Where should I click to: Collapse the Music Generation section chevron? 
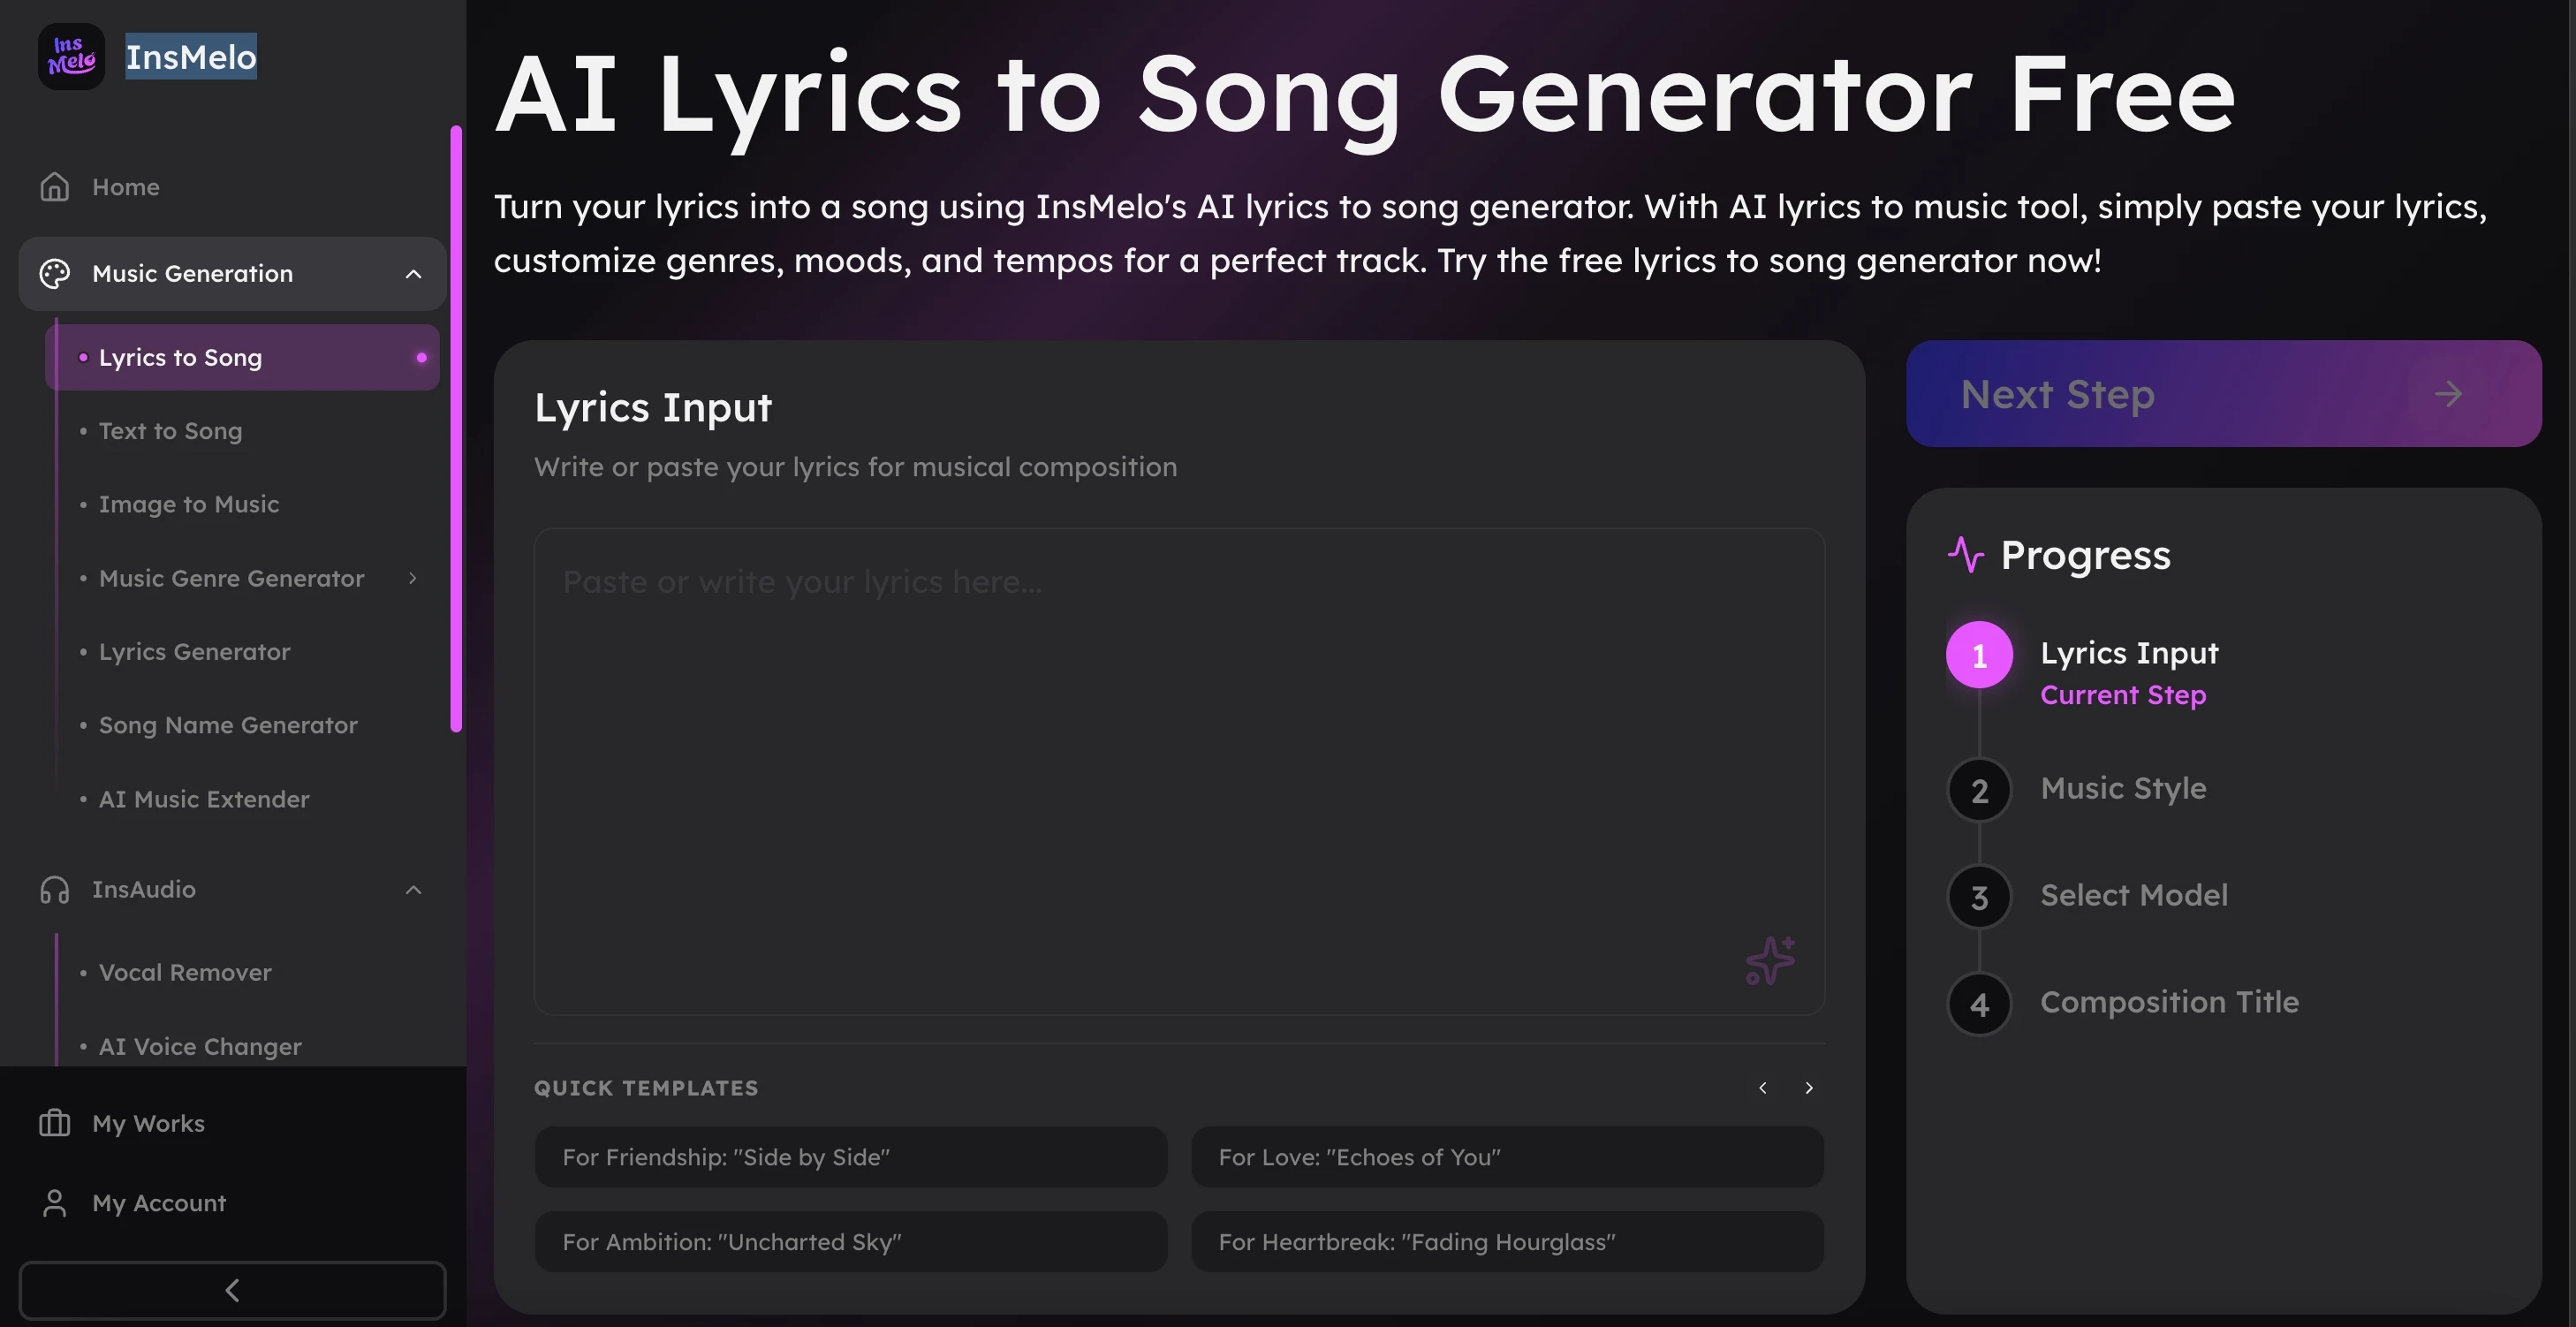tap(413, 274)
